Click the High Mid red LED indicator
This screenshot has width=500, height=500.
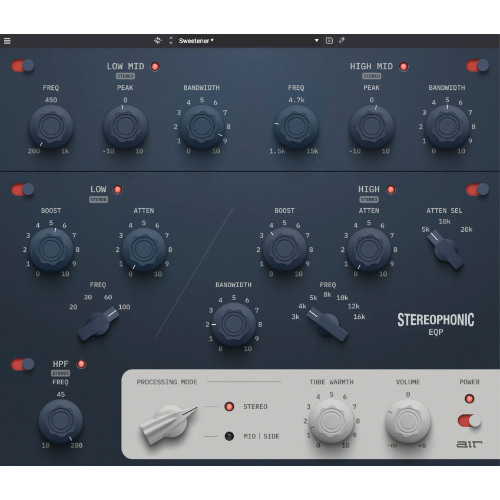click(x=404, y=66)
